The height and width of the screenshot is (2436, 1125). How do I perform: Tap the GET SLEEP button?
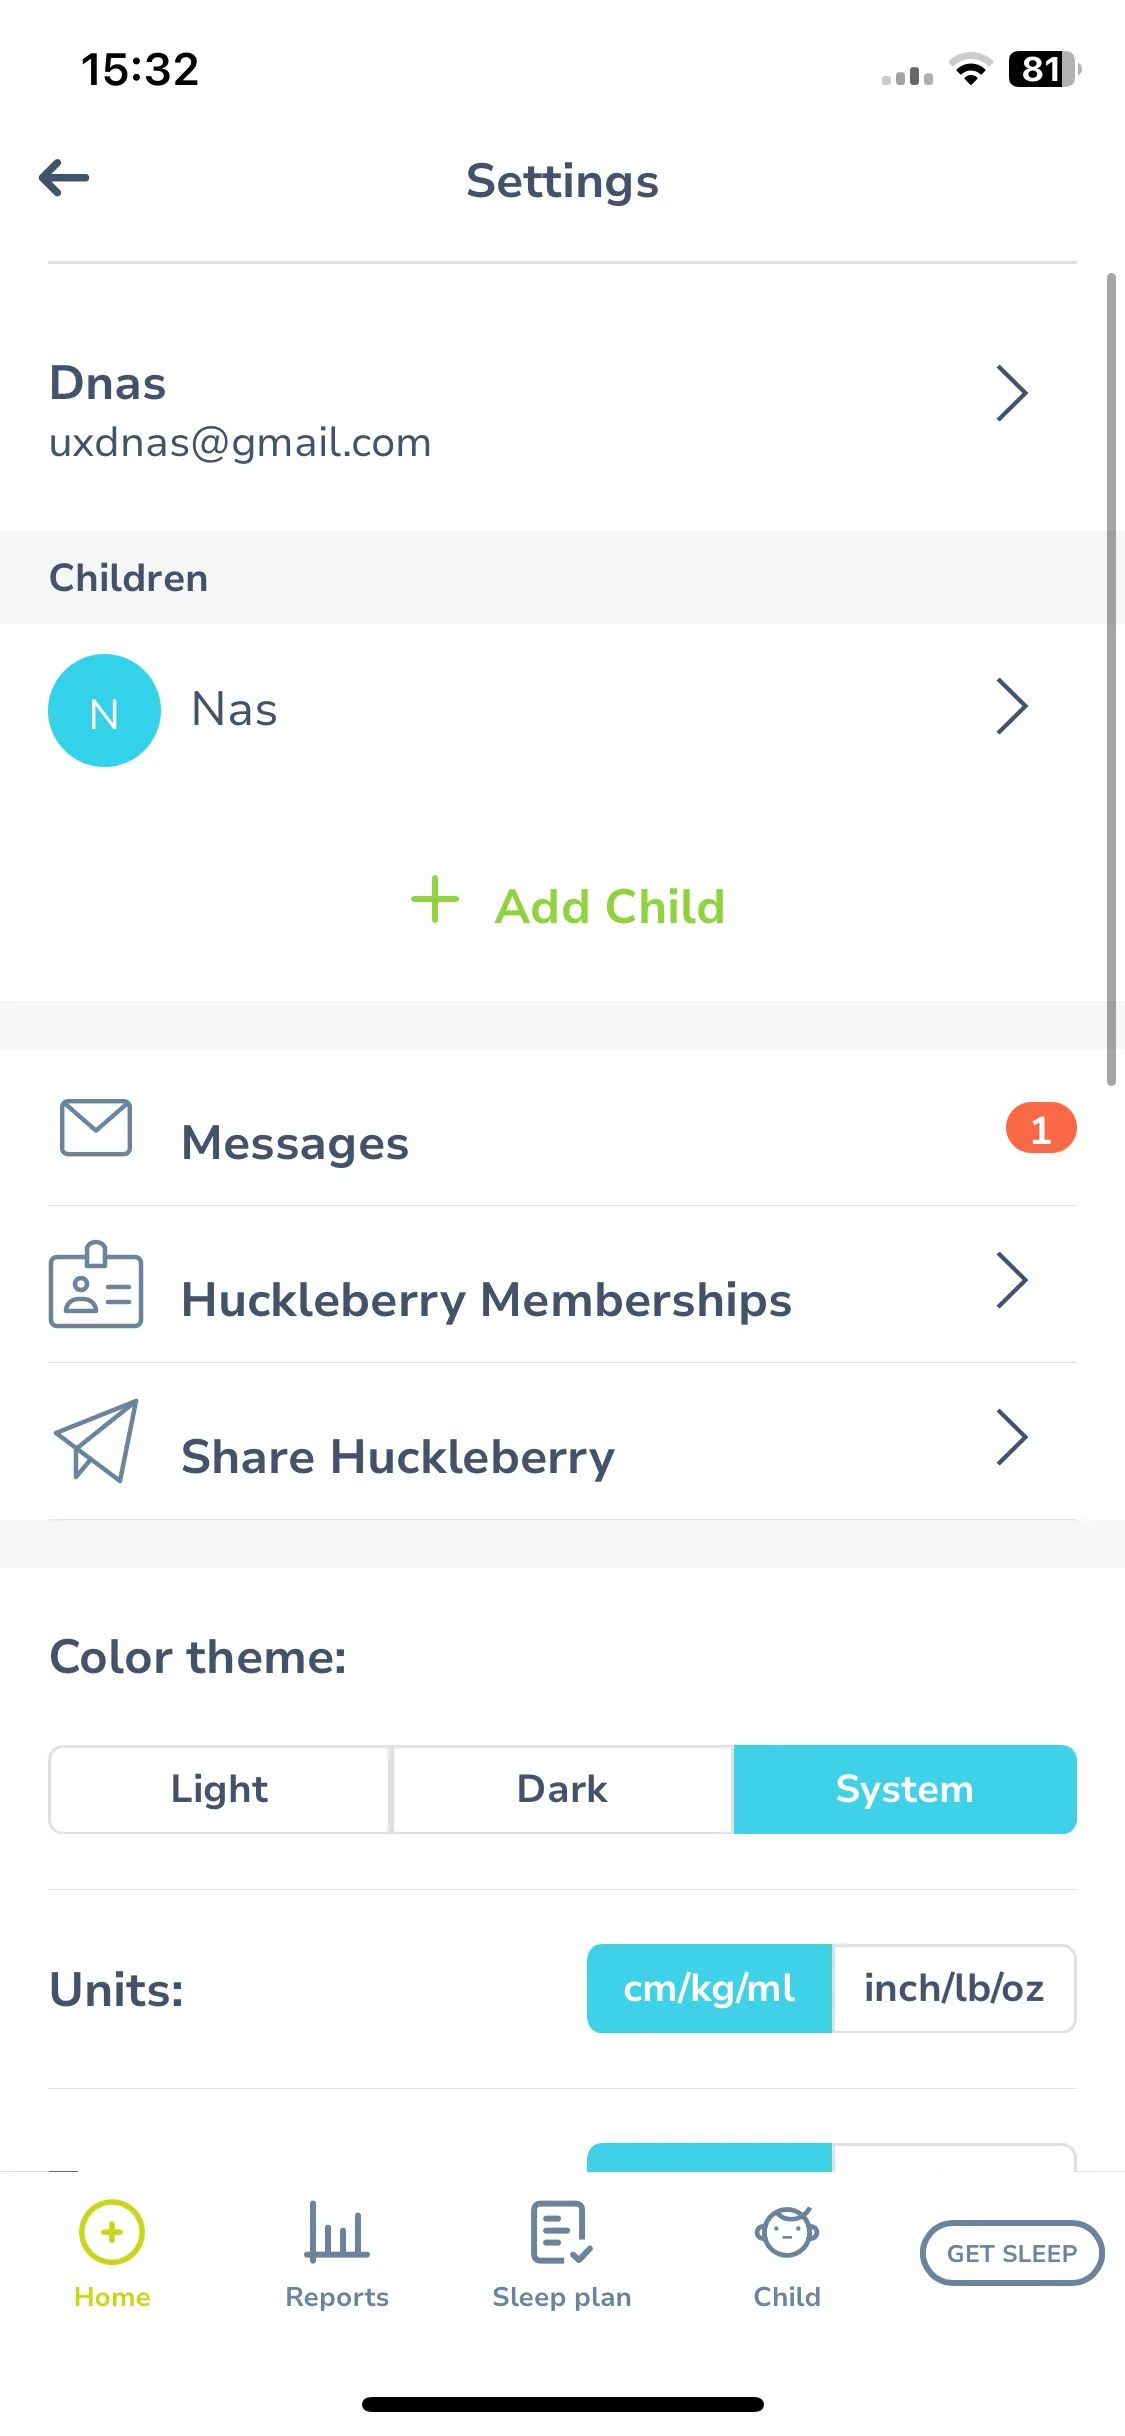(x=1012, y=2253)
